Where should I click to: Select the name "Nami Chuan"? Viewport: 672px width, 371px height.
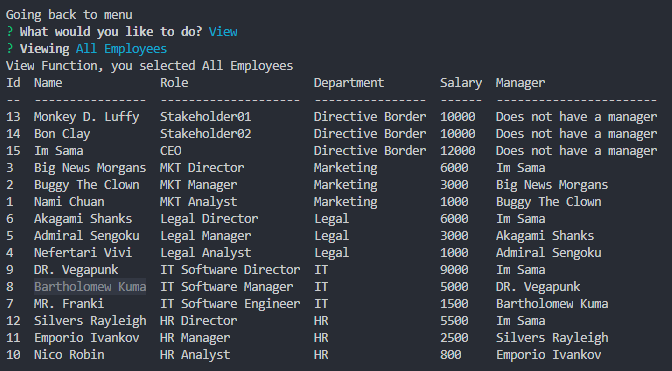69,202
